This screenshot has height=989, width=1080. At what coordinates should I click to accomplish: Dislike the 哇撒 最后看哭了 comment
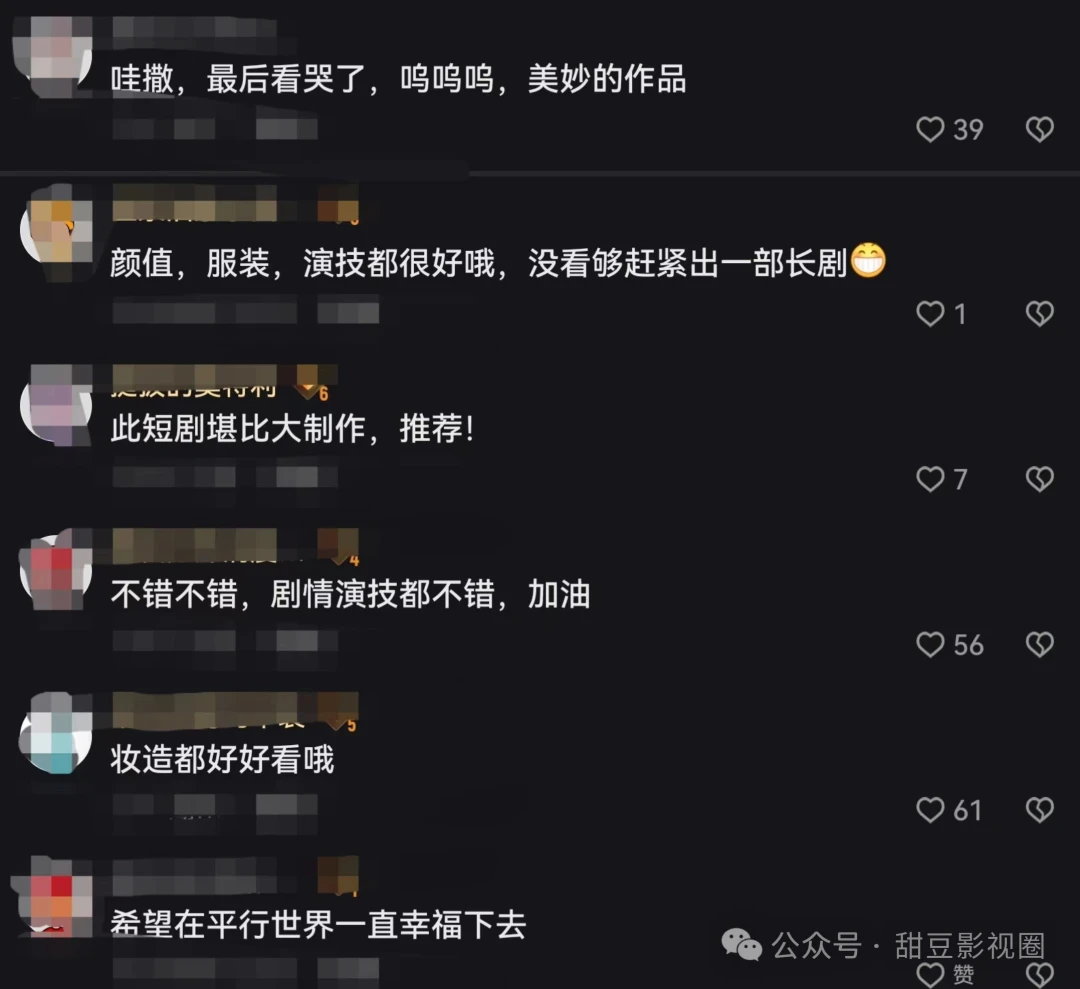pos(1039,129)
